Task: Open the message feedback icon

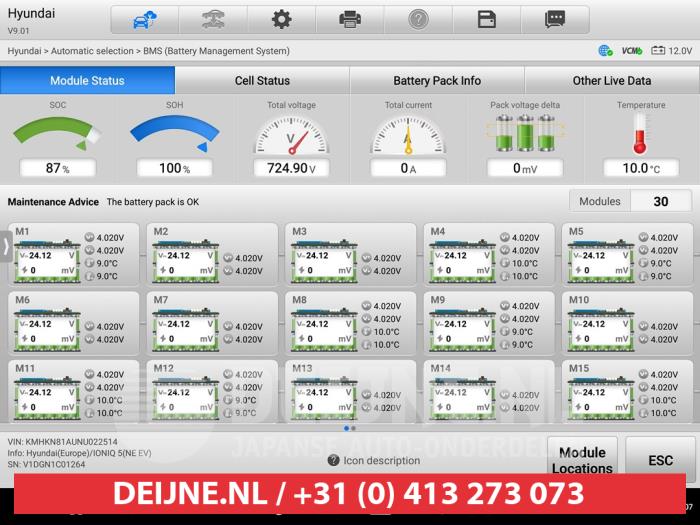Action: click(x=555, y=20)
